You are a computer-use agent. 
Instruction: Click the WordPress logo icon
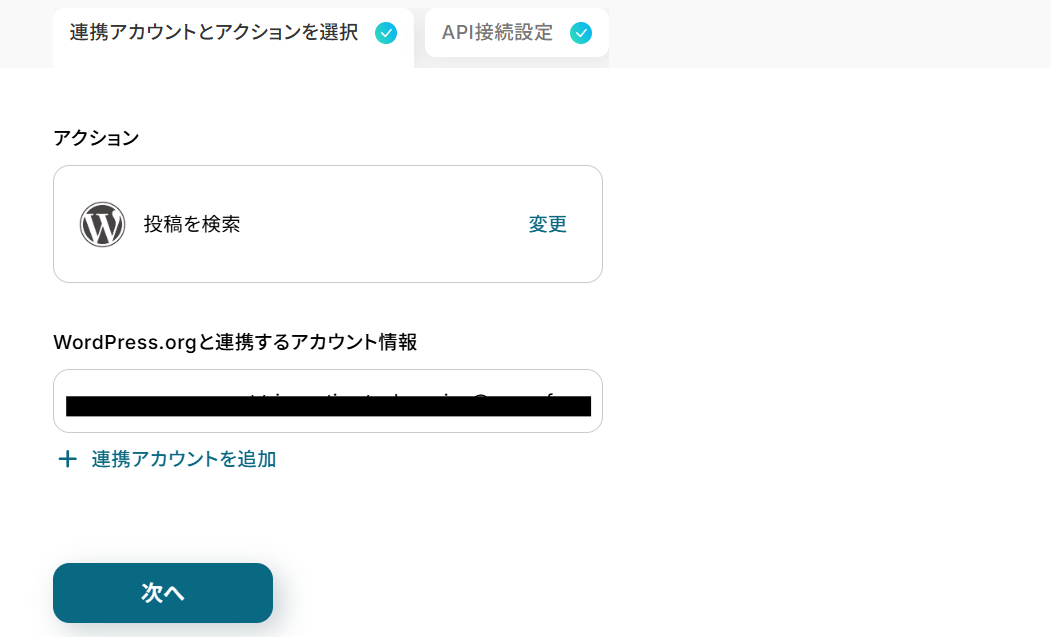tap(103, 225)
